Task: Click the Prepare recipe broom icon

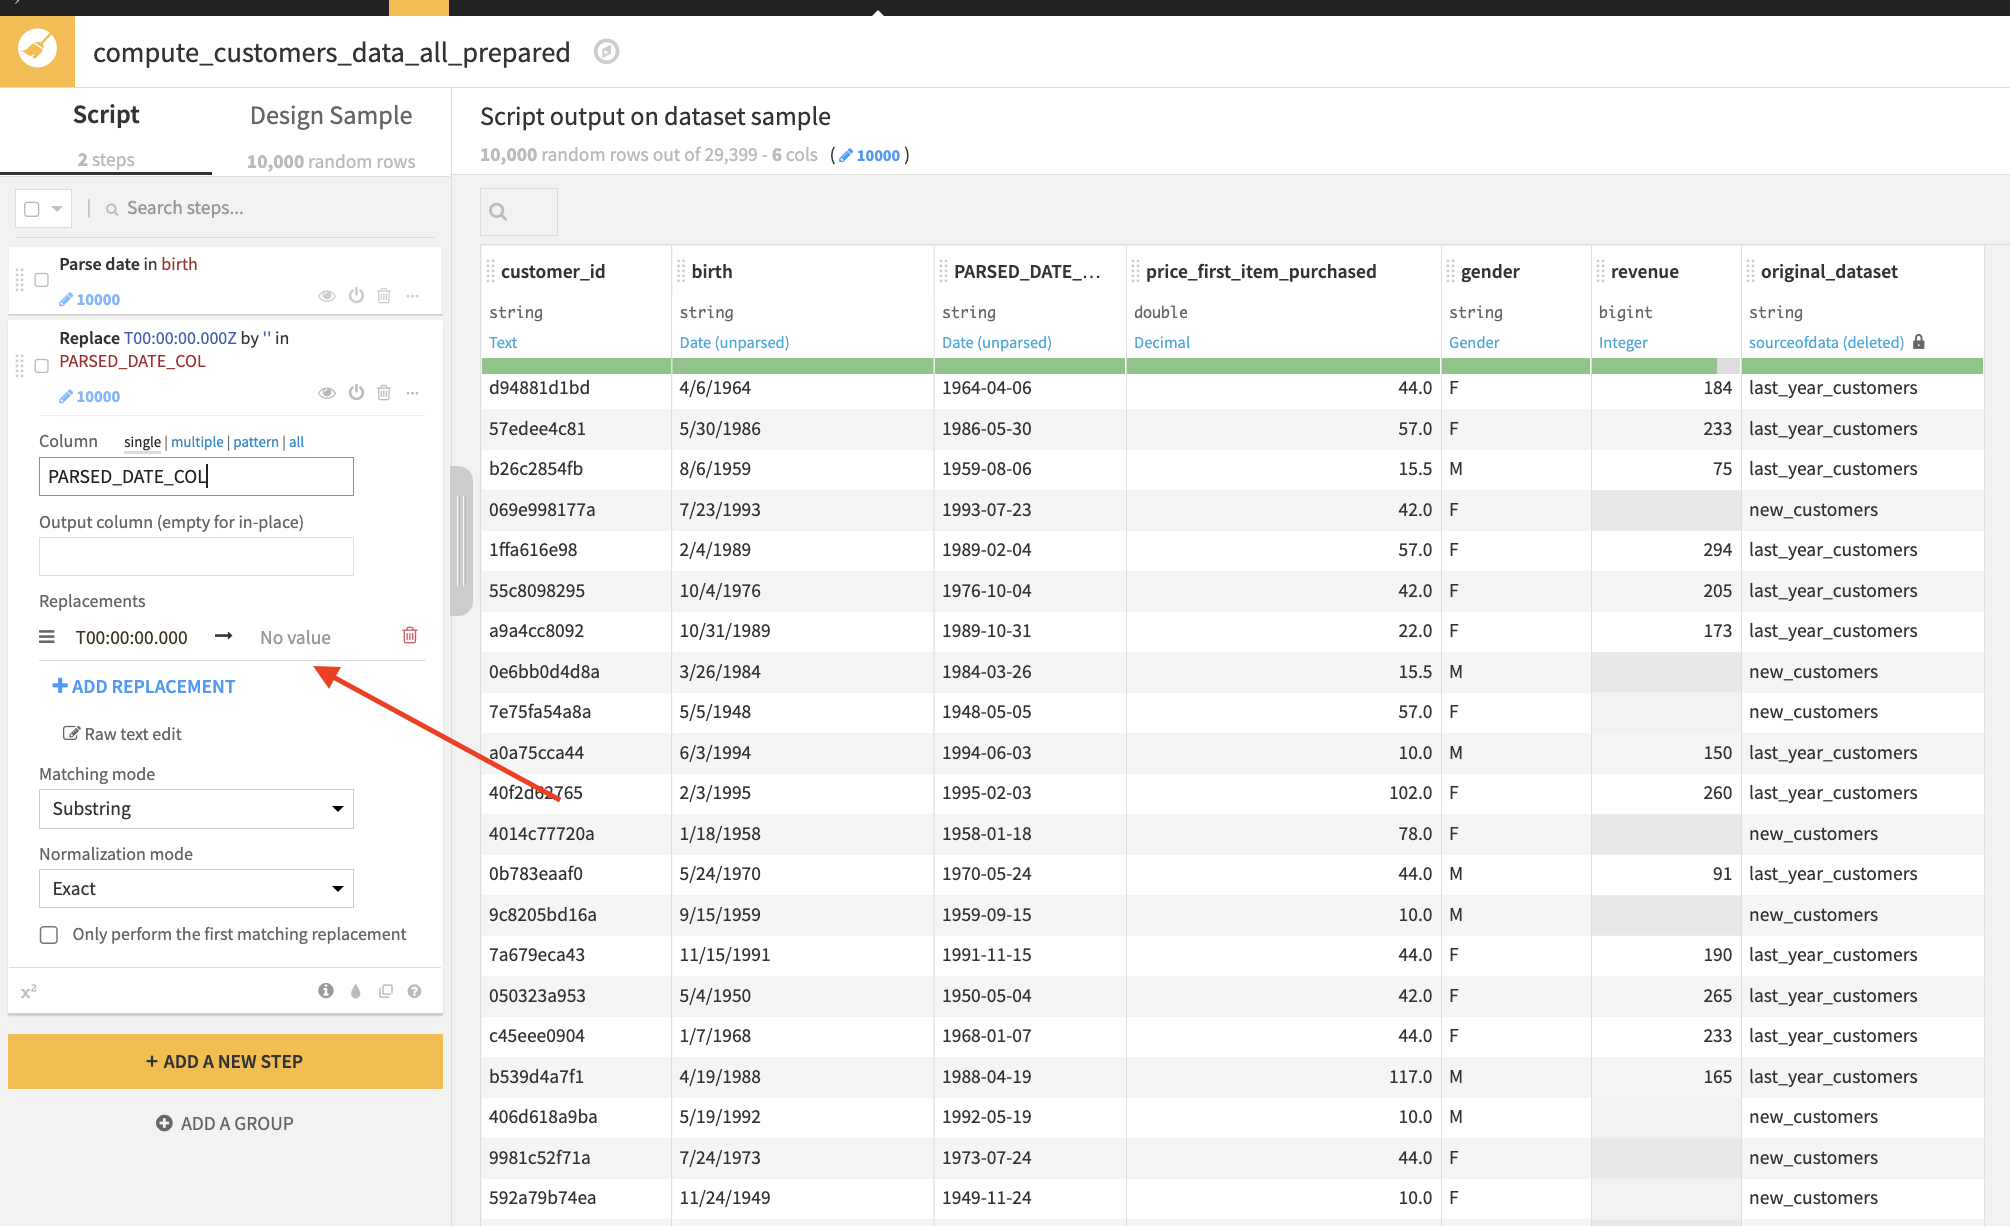Action: click(x=37, y=50)
